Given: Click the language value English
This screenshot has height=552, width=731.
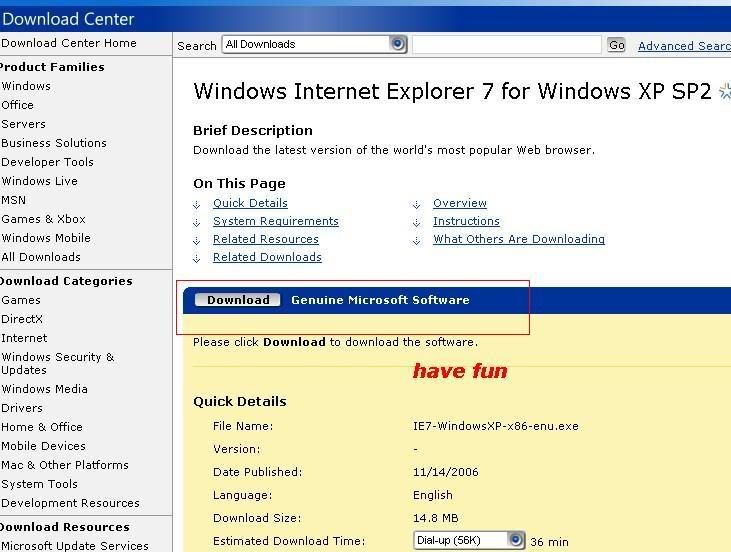Looking at the screenshot, I should [x=433, y=495].
